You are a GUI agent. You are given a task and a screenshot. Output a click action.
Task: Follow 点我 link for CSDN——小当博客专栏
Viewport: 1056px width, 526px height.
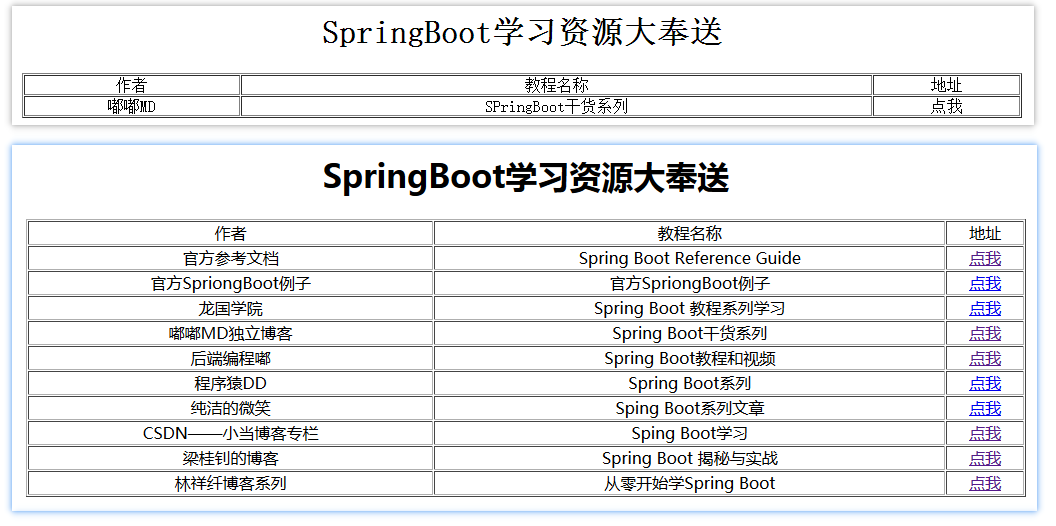coord(985,433)
